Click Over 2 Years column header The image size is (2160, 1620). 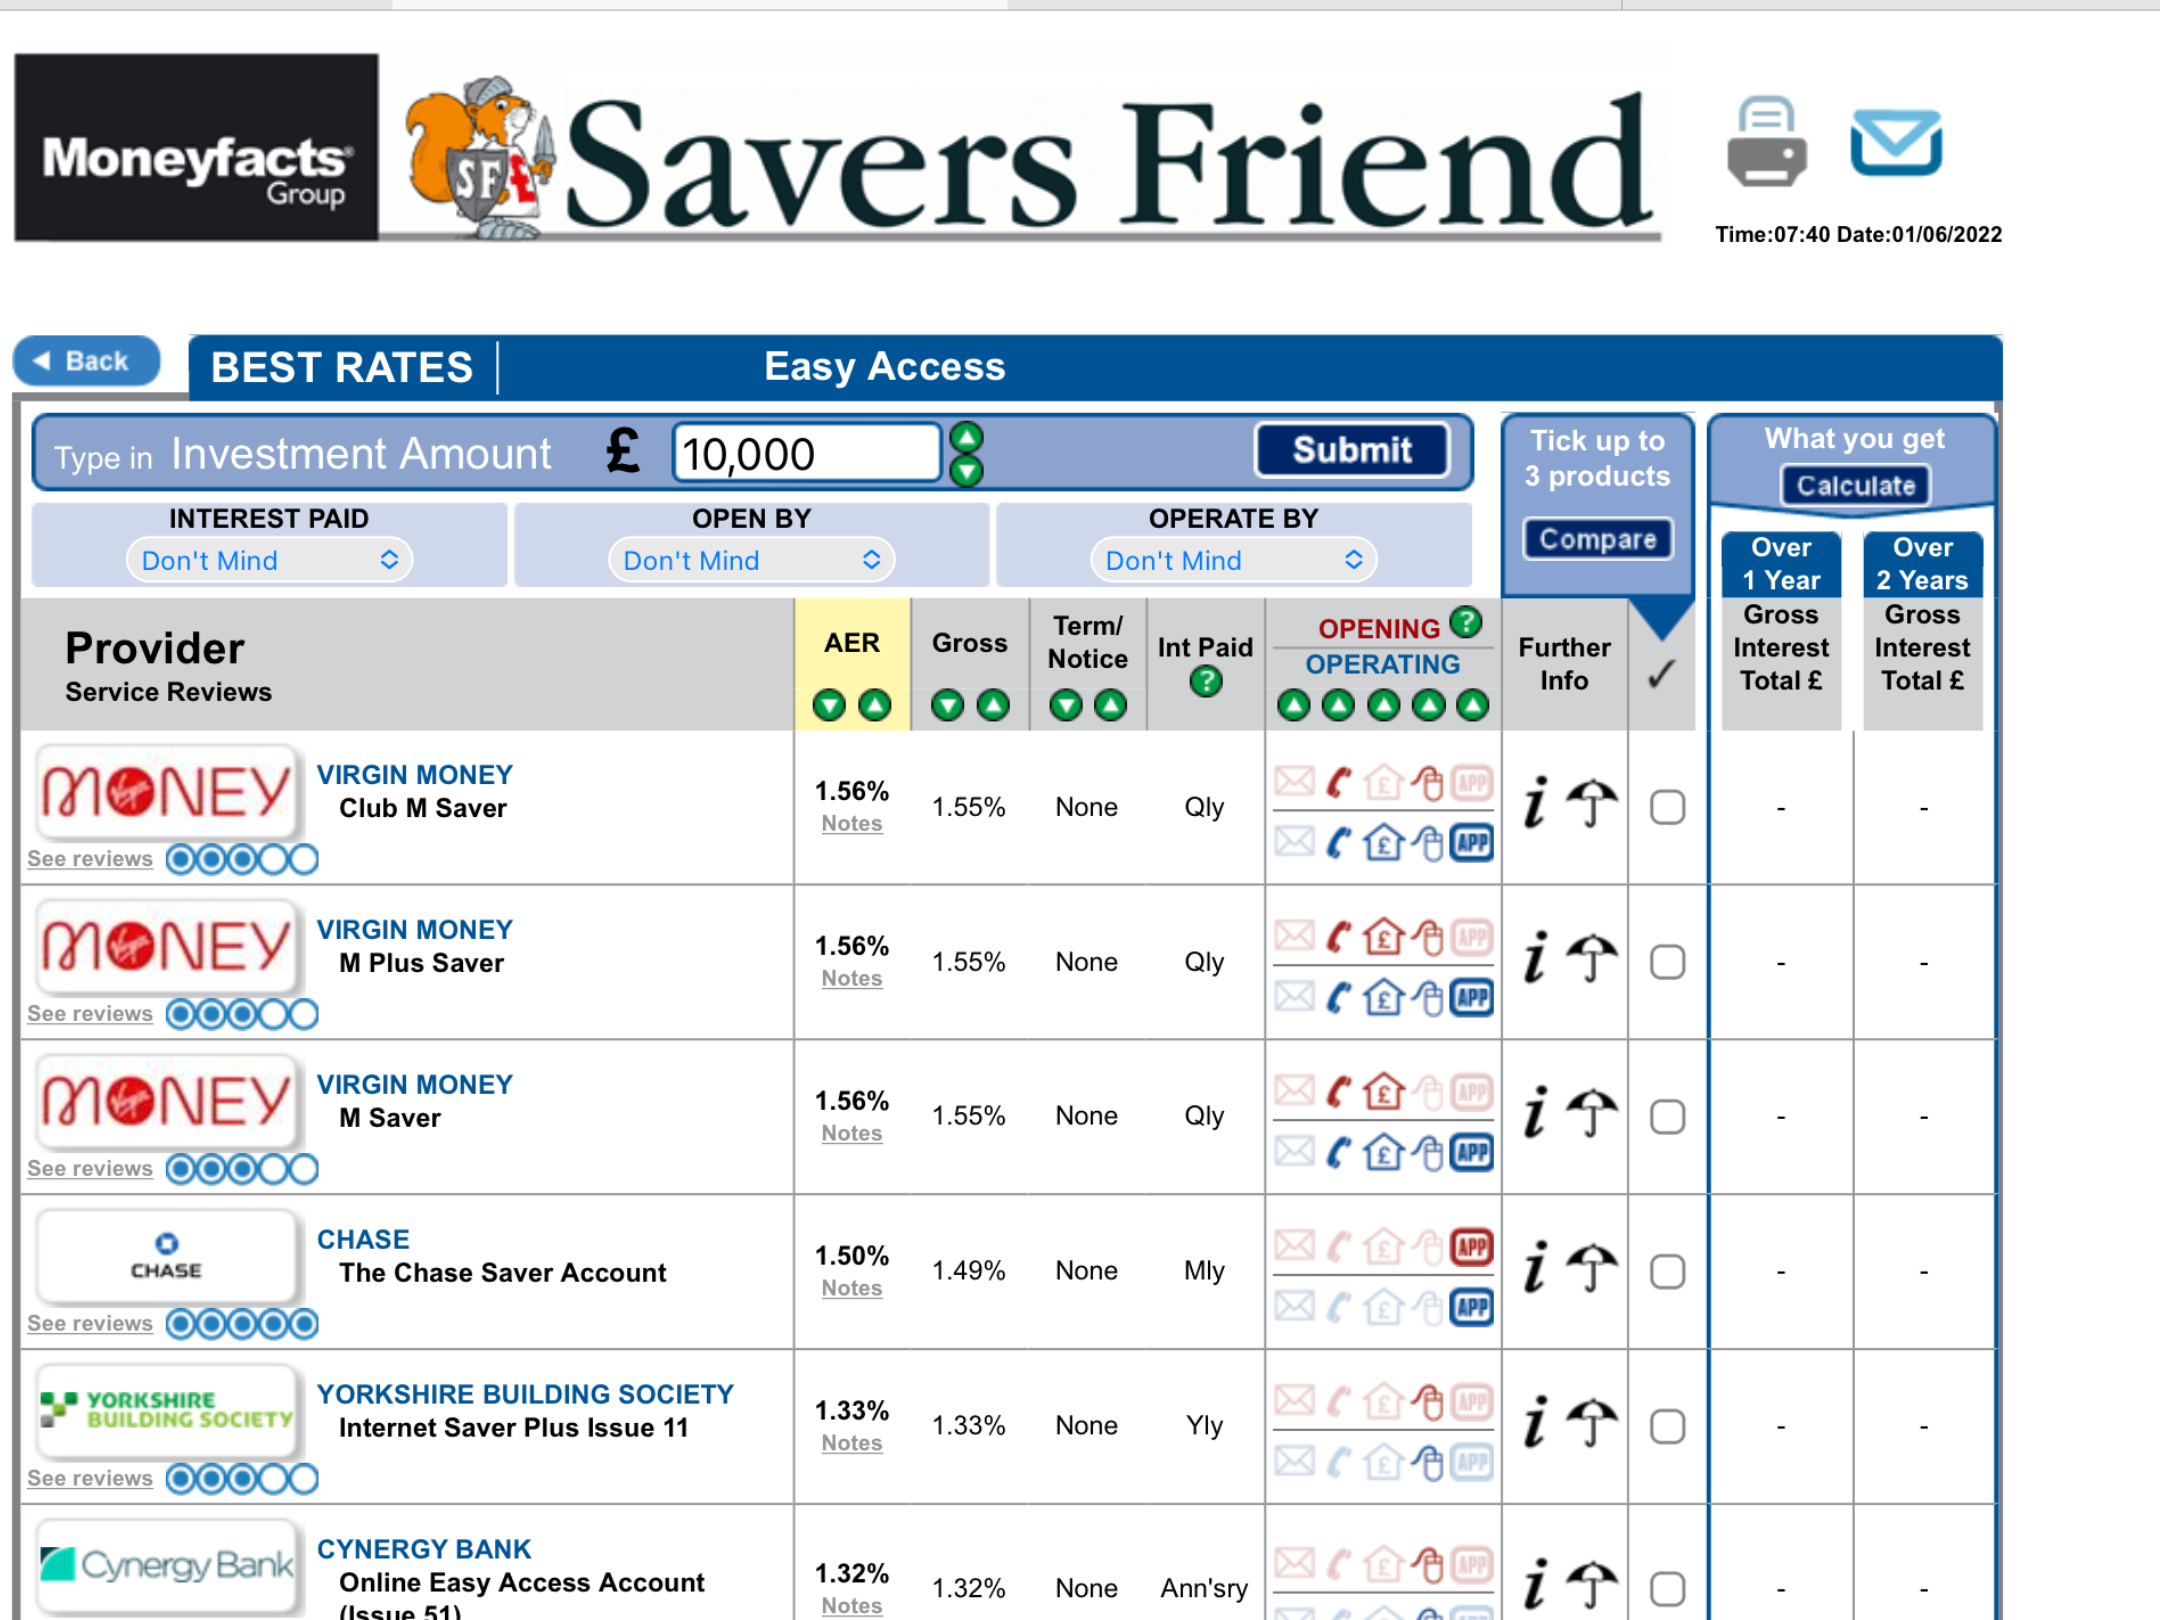click(x=1922, y=564)
